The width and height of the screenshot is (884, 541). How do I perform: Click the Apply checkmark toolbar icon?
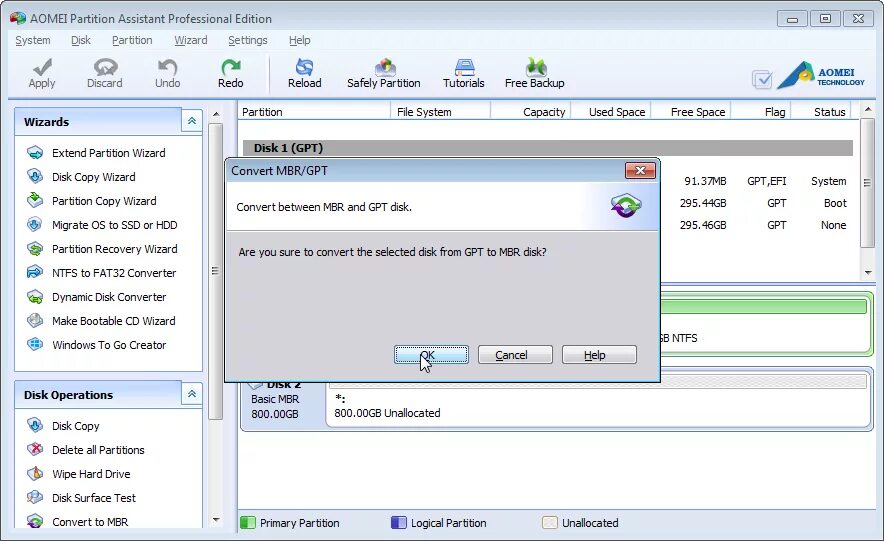point(42,68)
